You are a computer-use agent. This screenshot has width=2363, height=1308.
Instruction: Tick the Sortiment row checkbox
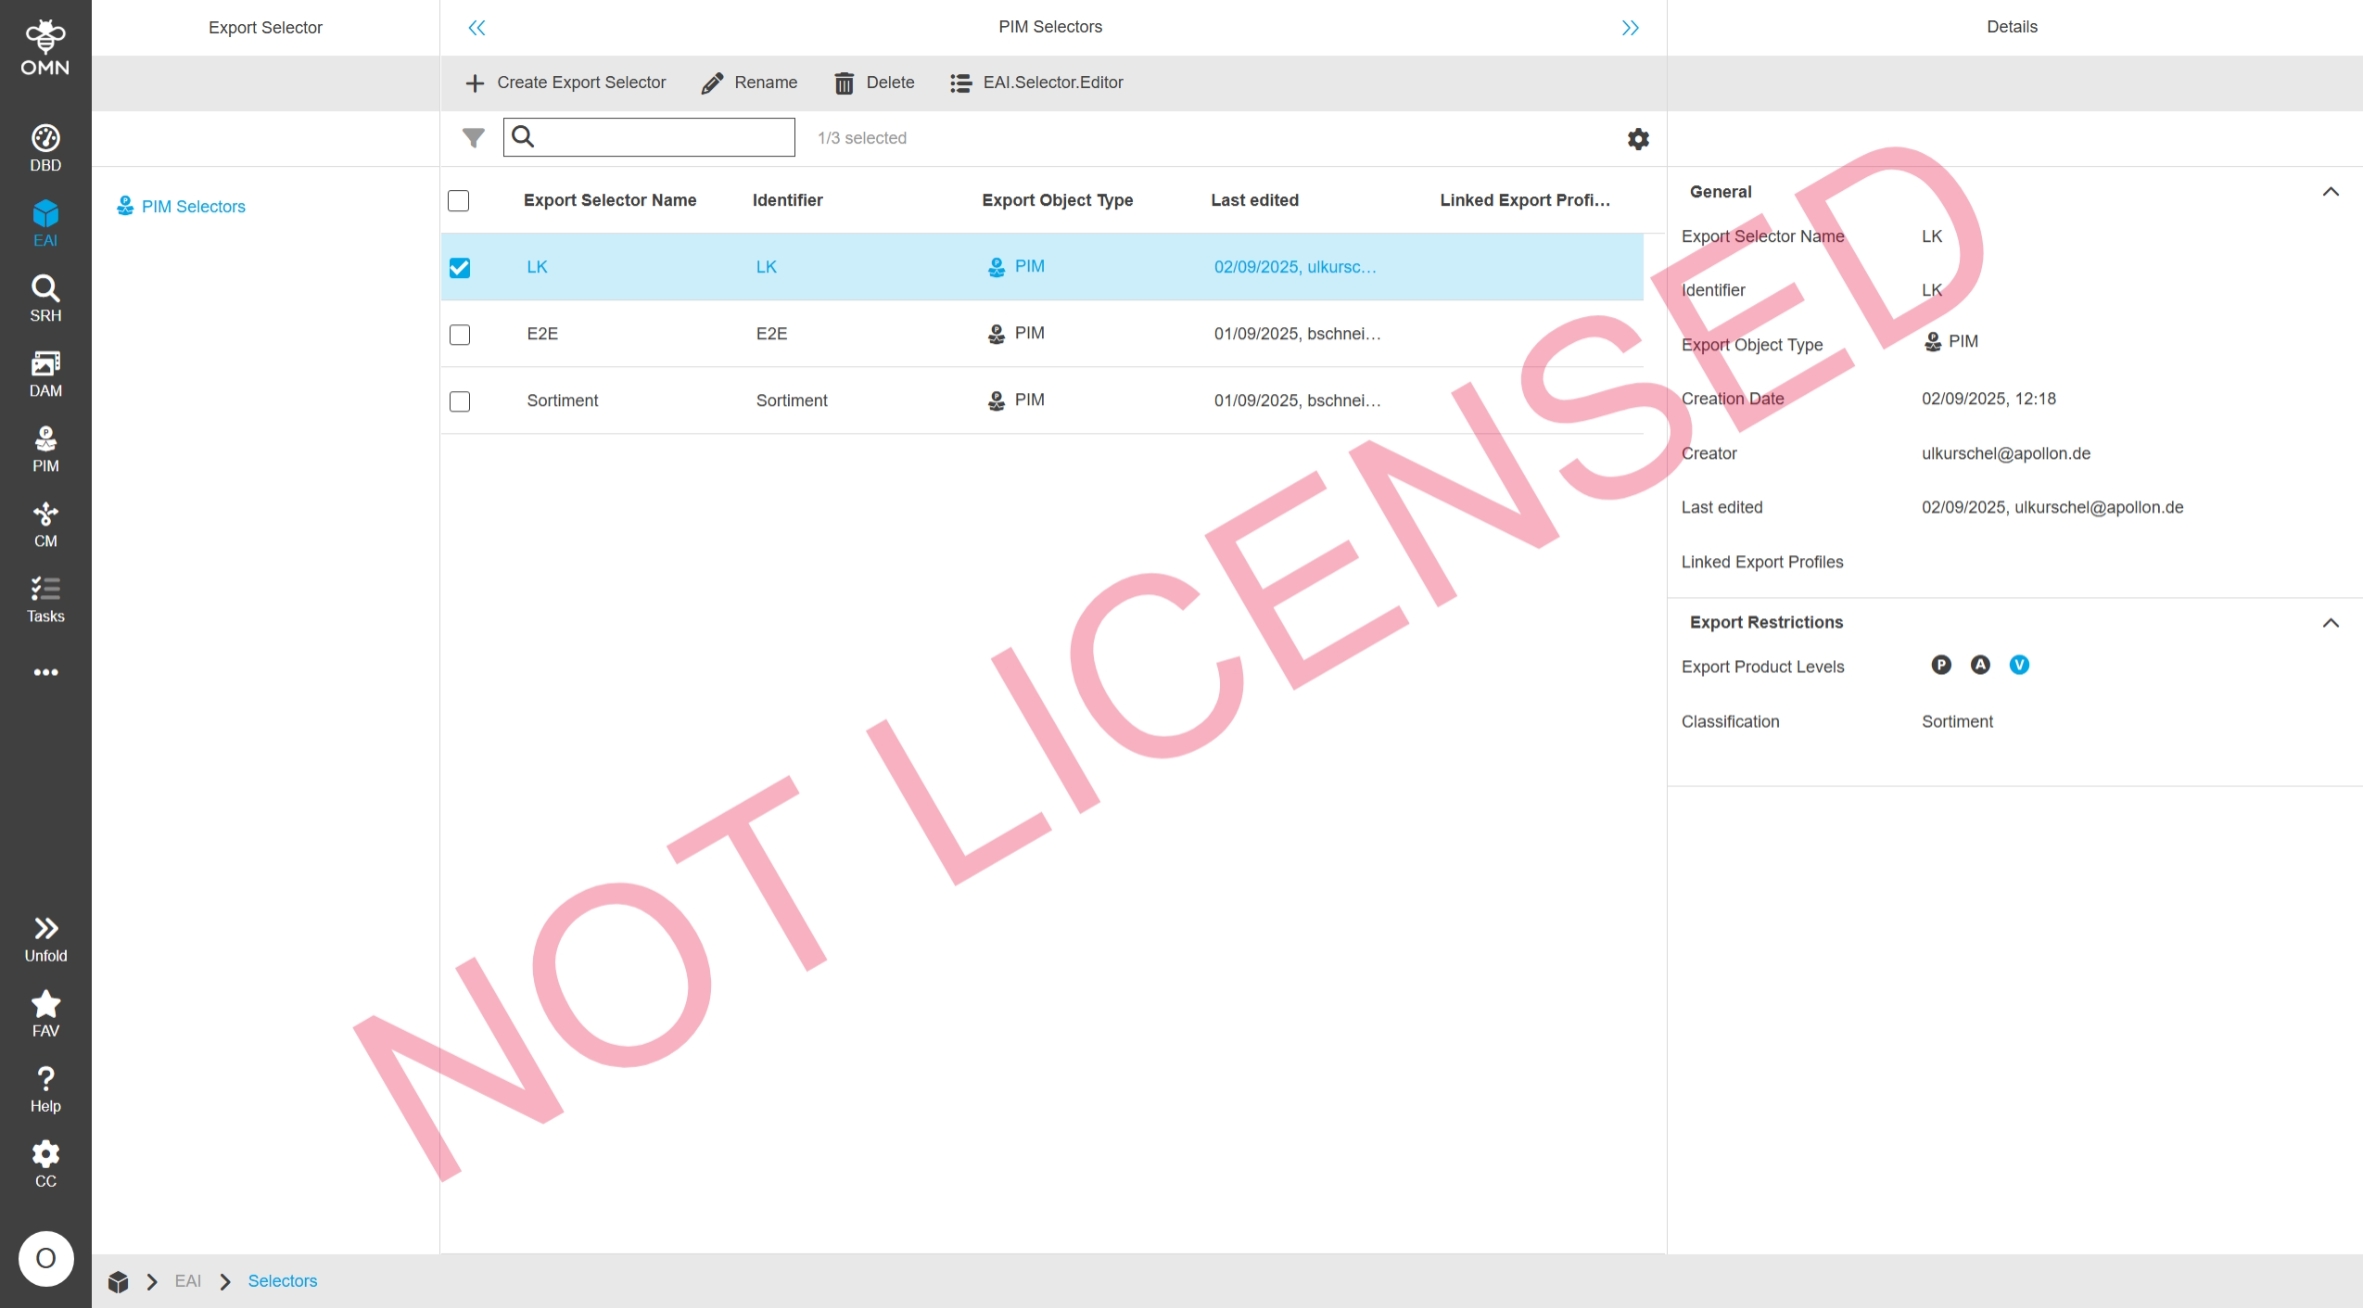(459, 401)
